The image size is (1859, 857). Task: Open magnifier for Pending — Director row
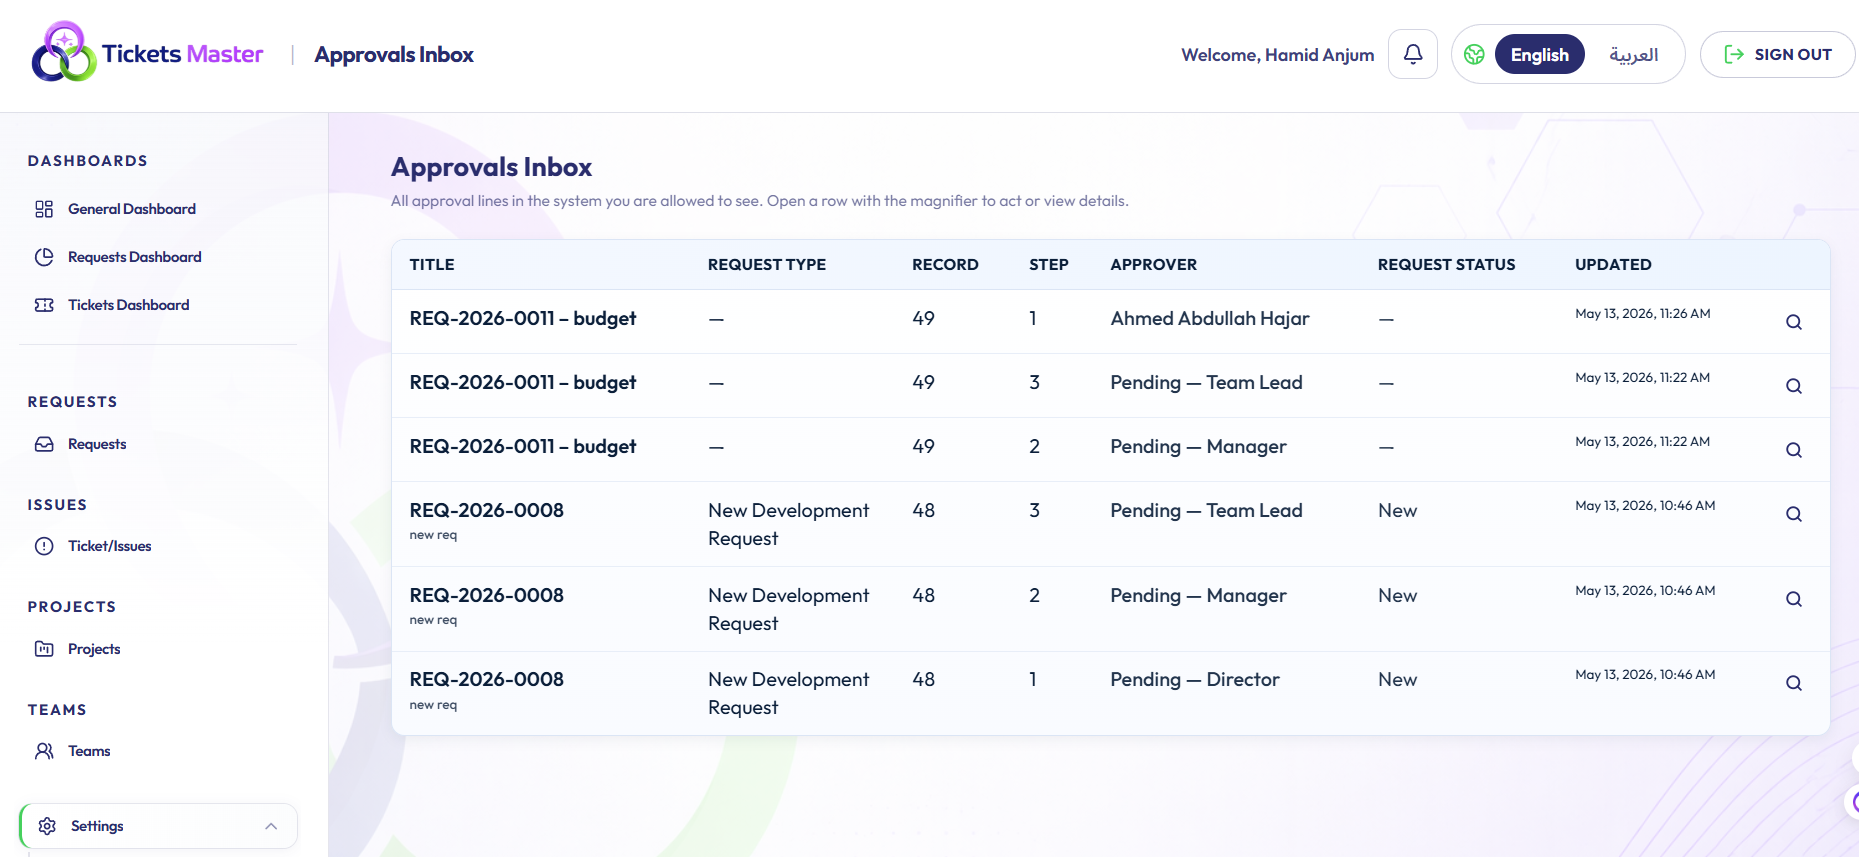click(x=1794, y=683)
